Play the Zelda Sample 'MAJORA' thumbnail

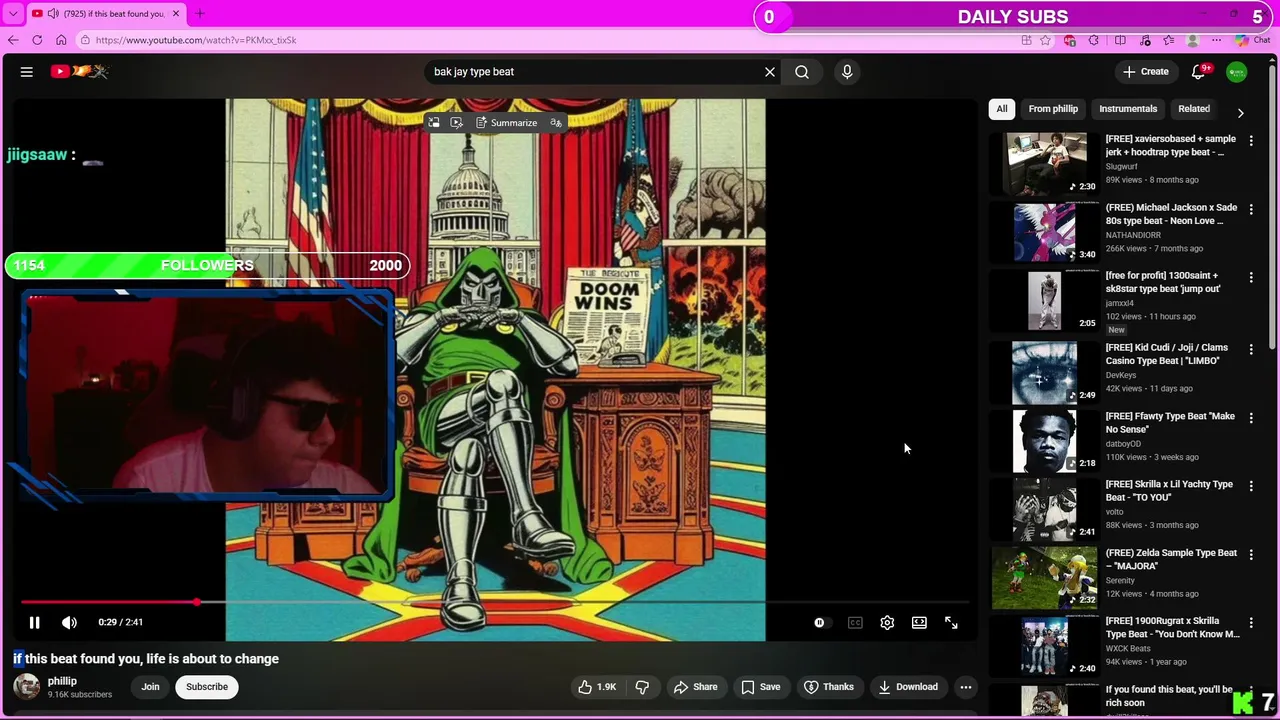[1044, 577]
